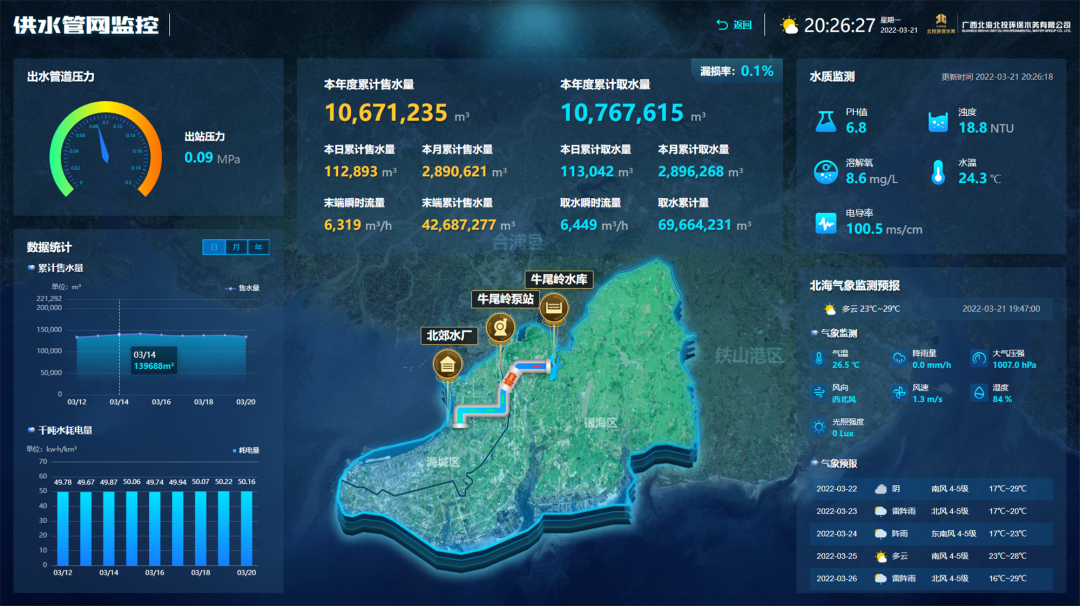Click the 铁山港区 map region label

(749, 355)
